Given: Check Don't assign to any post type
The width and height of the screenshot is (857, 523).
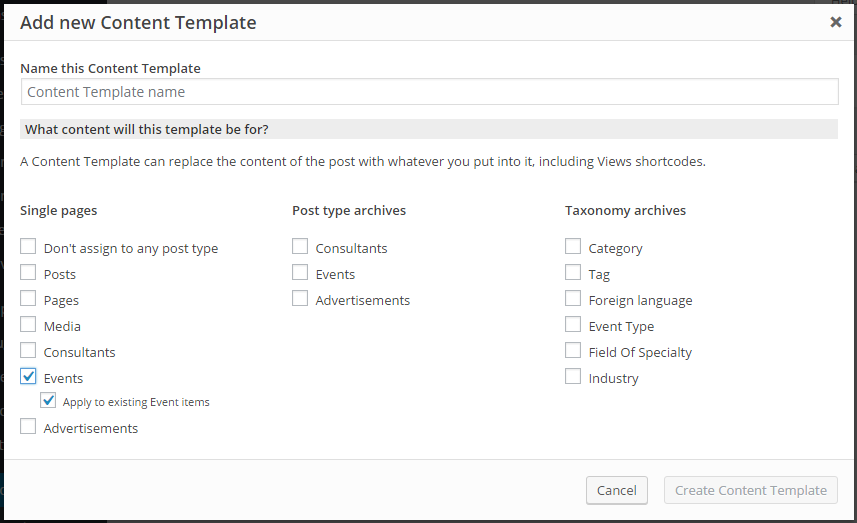Looking at the screenshot, I should tap(28, 246).
